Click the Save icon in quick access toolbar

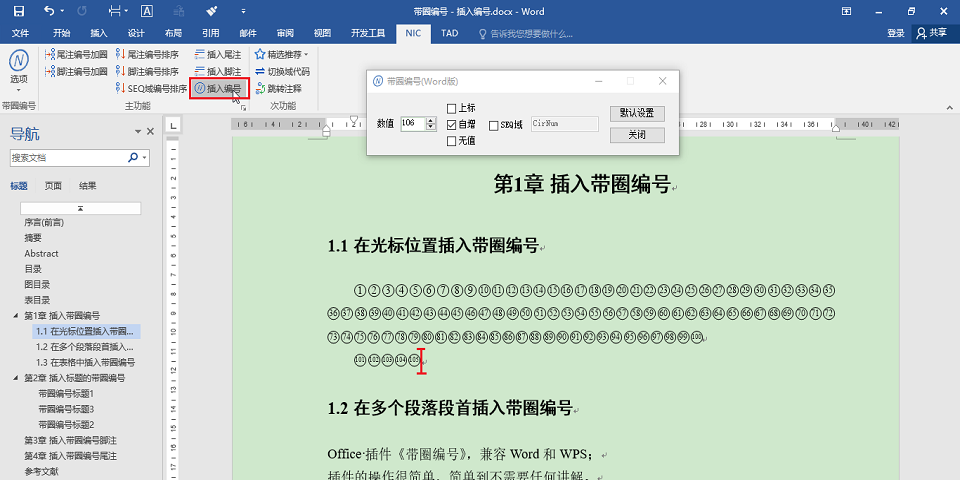[x=18, y=11]
